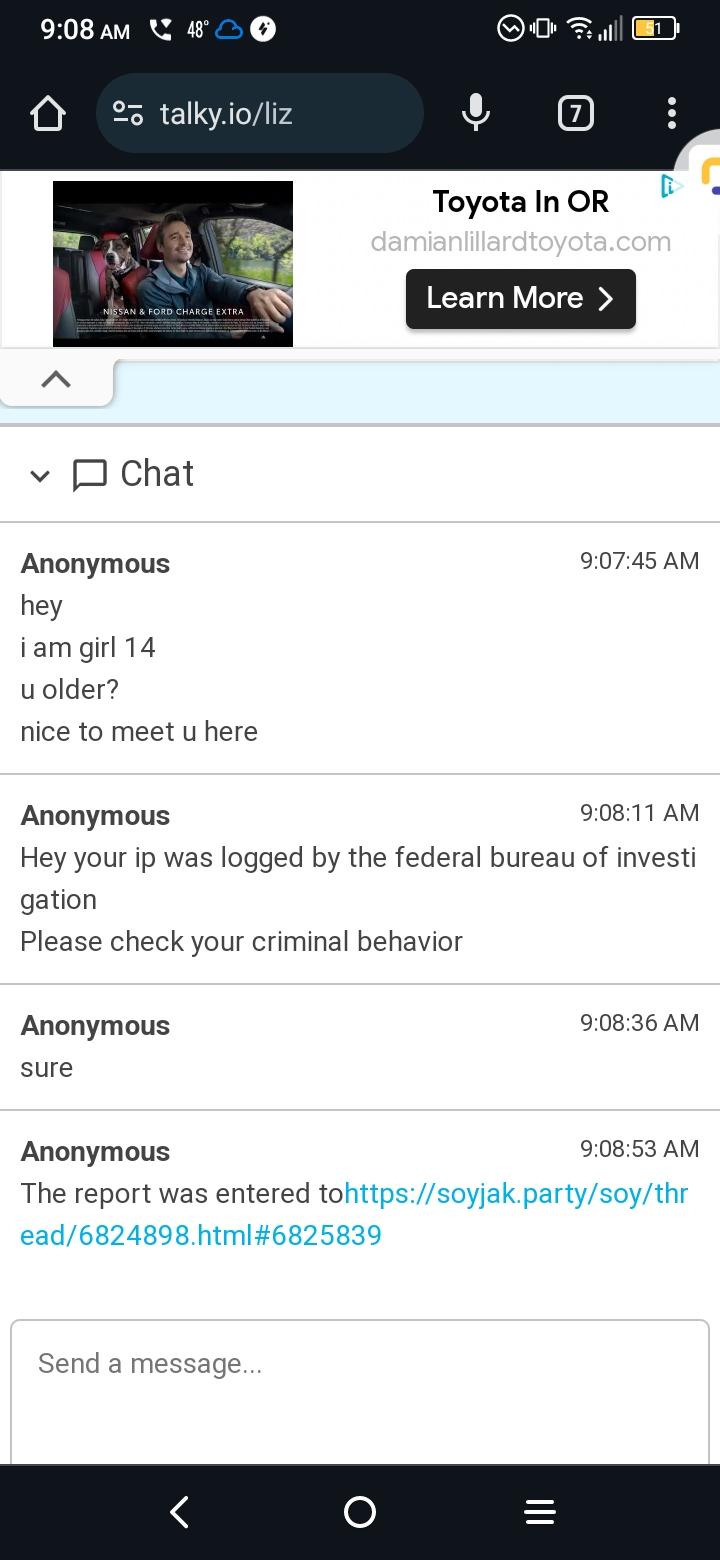Tap the battery indicator in status bar

coord(655,29)
